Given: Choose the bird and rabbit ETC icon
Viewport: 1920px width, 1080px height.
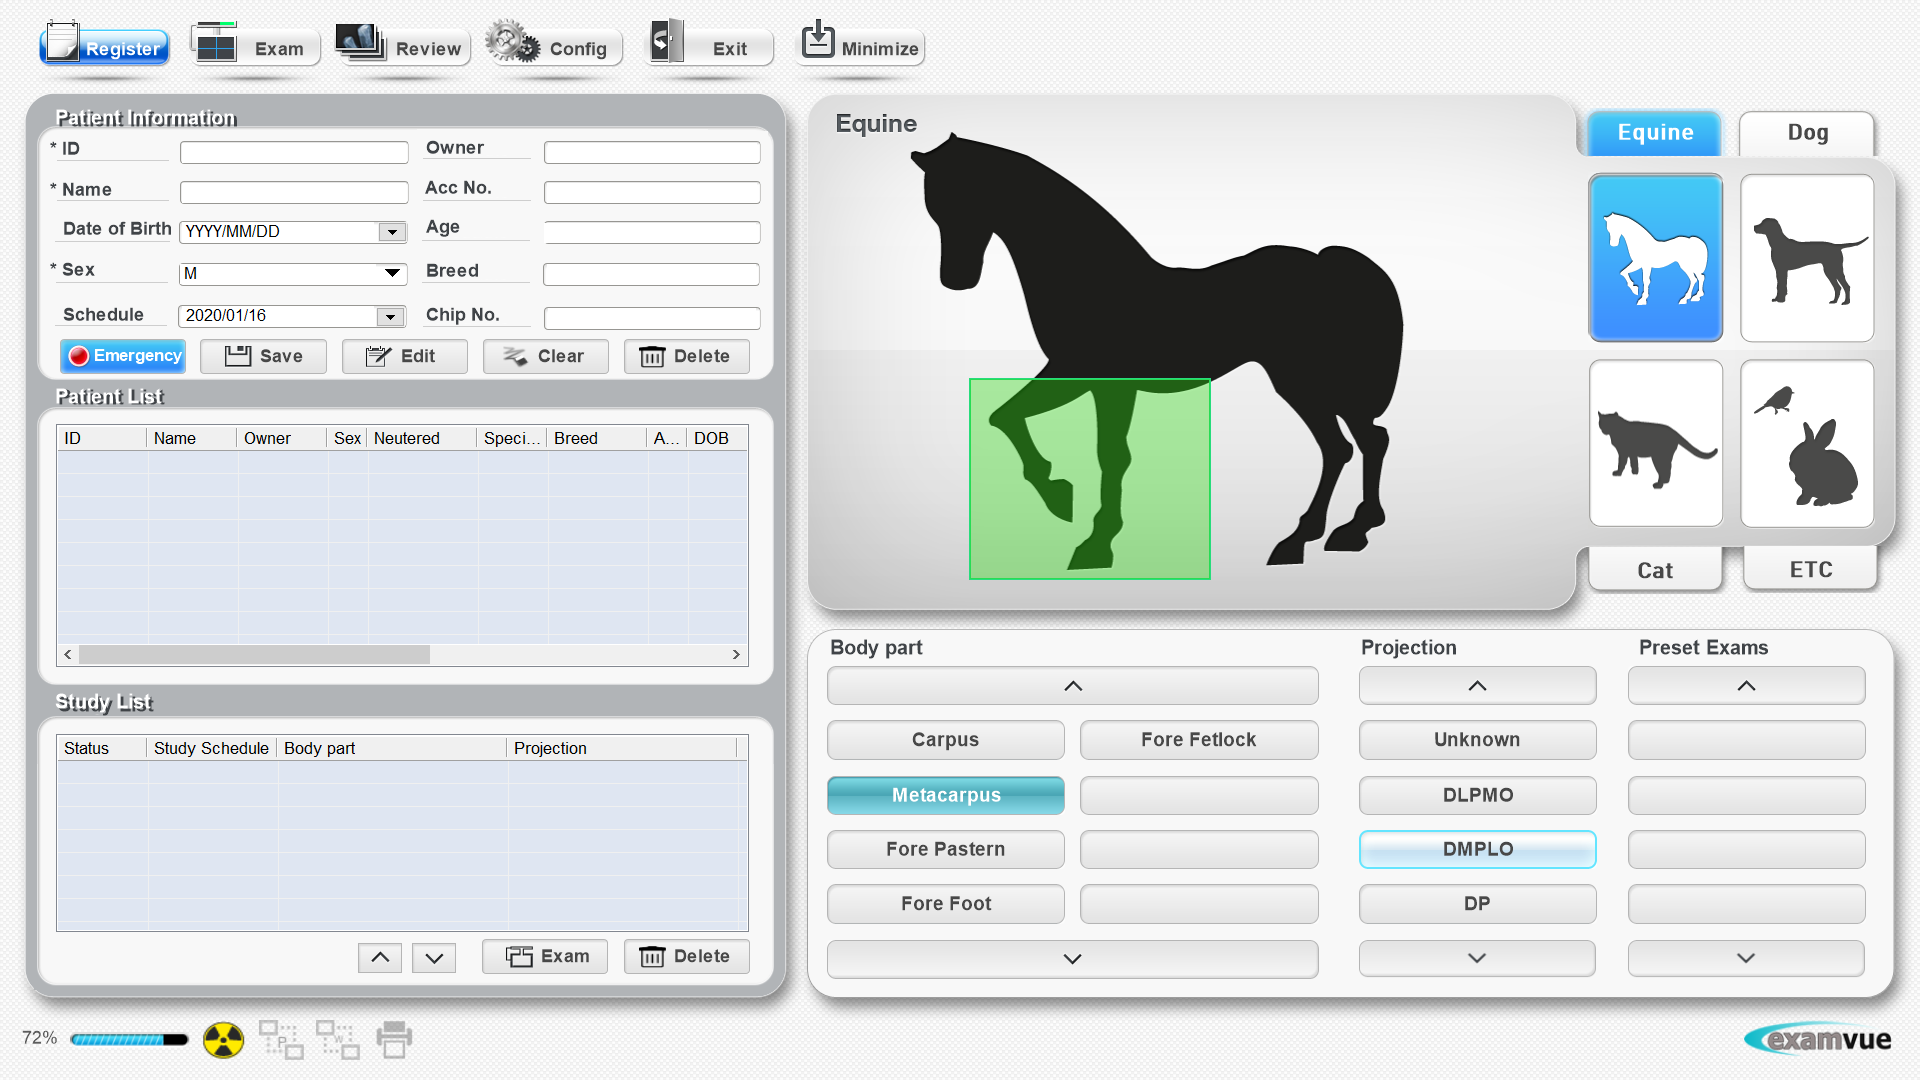Looking at the screenshot, I should [1806, 444].
